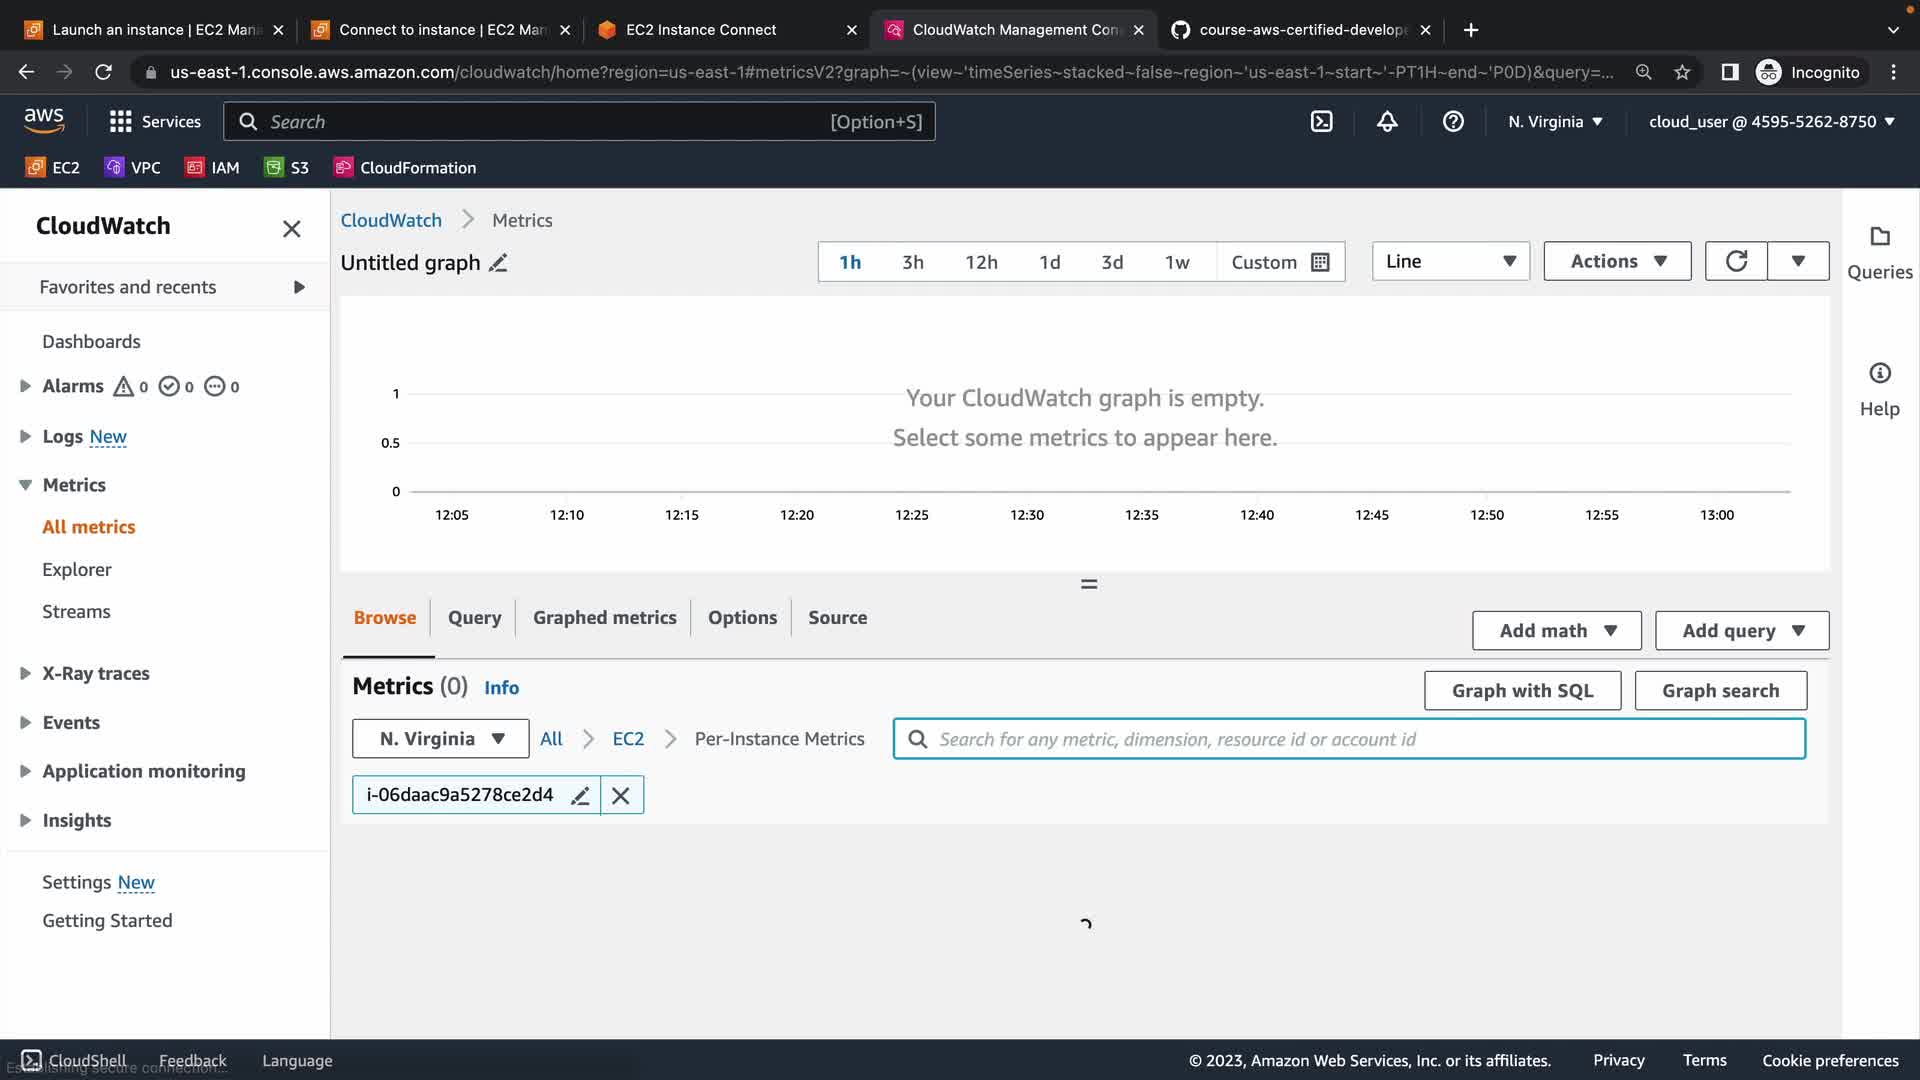
Task: Expand the Alarms section in sidebar
Action: click(x=25, y=386)
